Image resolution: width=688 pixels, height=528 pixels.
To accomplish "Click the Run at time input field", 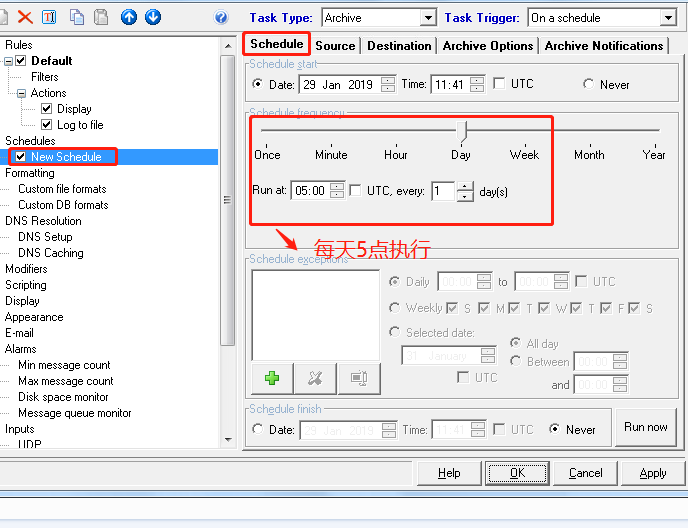I will 310,191.
